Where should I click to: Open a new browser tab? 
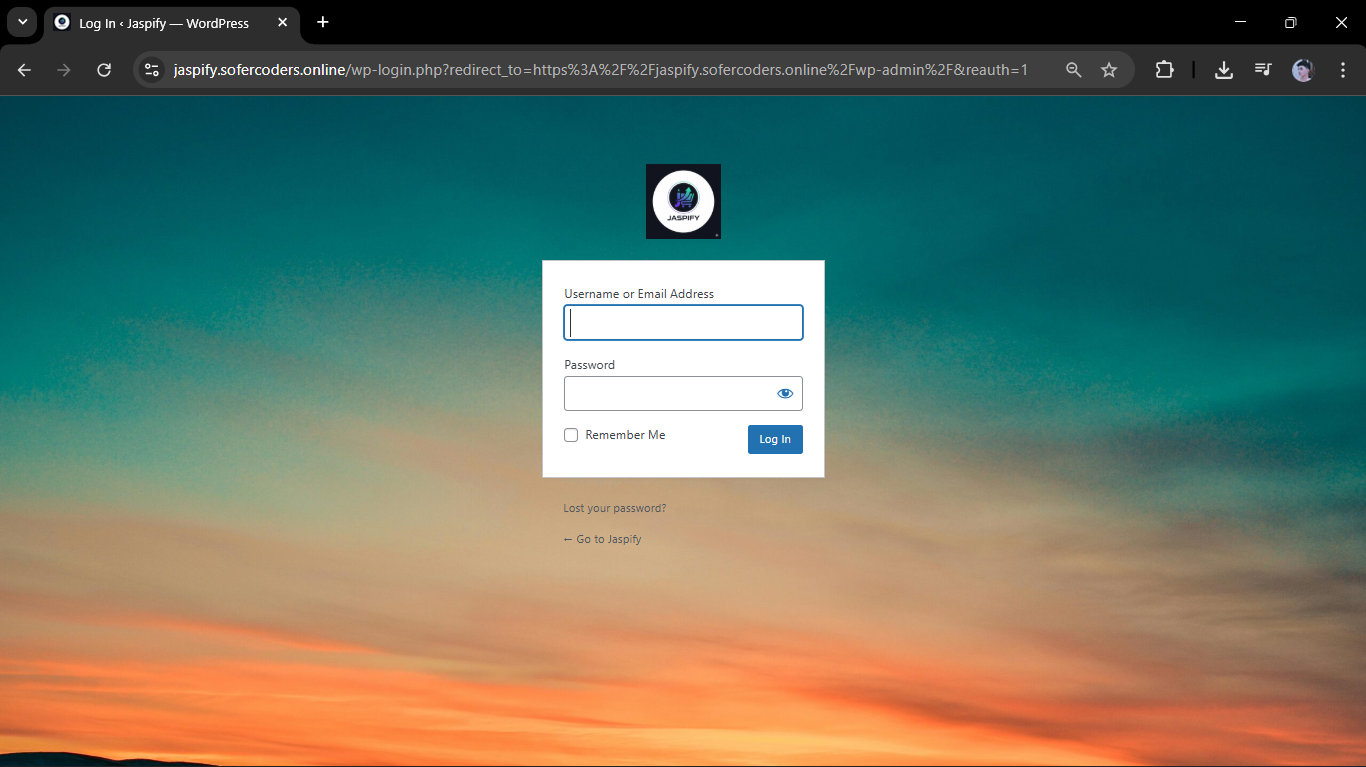(x=322, y=22)
